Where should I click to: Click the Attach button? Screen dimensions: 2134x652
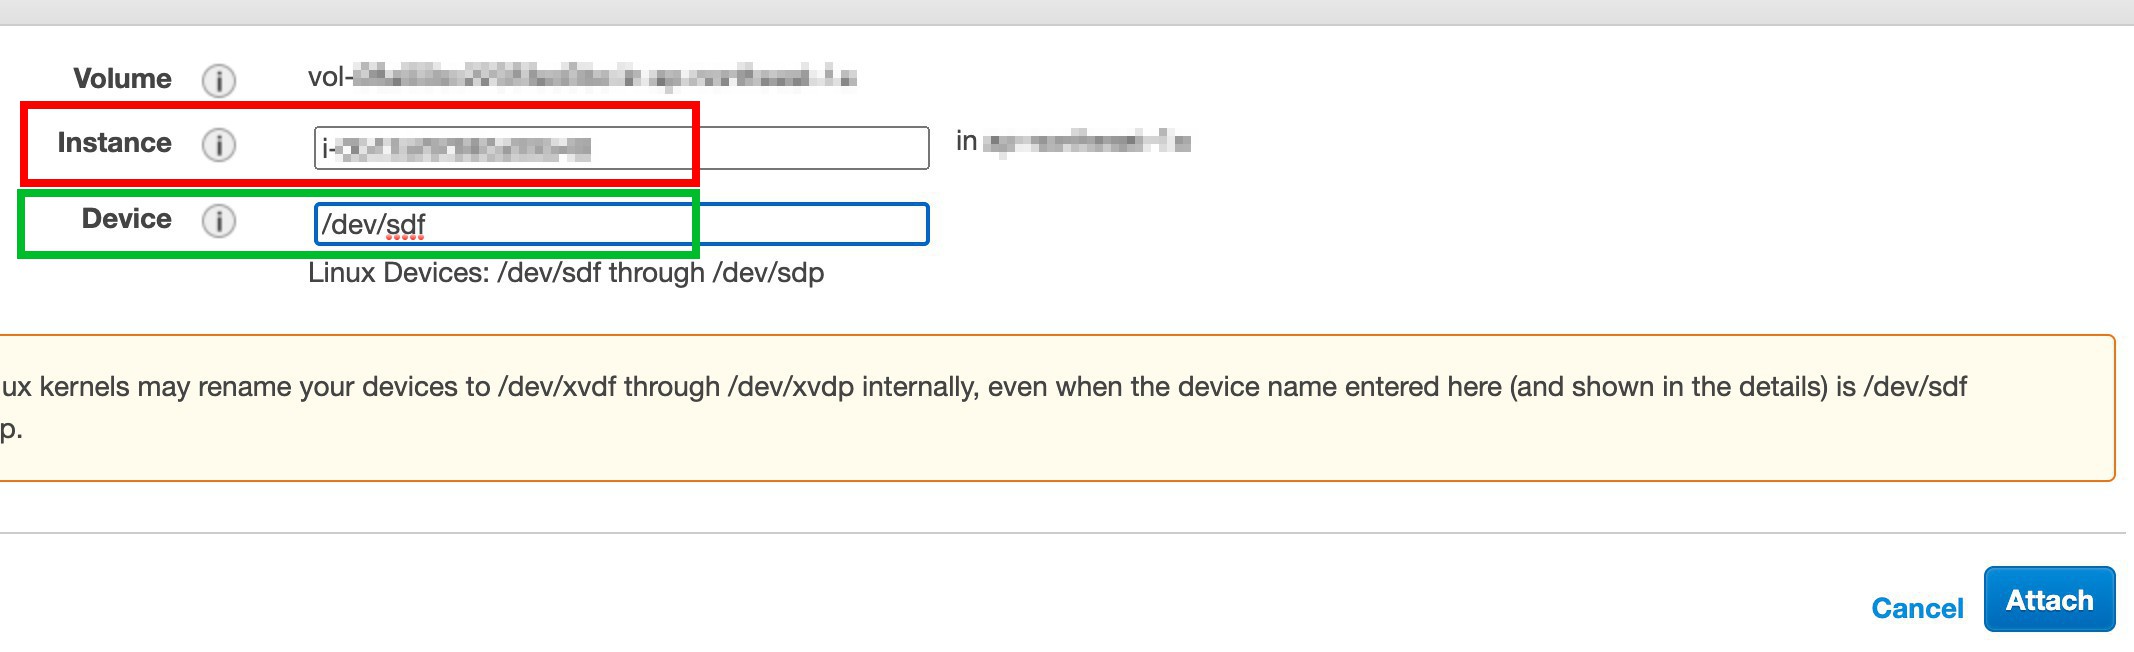pyautogui.click(x=2049, y=600)
